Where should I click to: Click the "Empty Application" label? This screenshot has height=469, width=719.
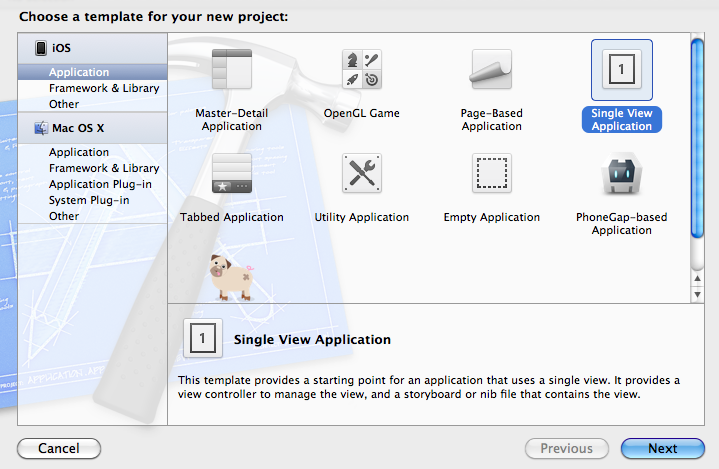[492, 217]
